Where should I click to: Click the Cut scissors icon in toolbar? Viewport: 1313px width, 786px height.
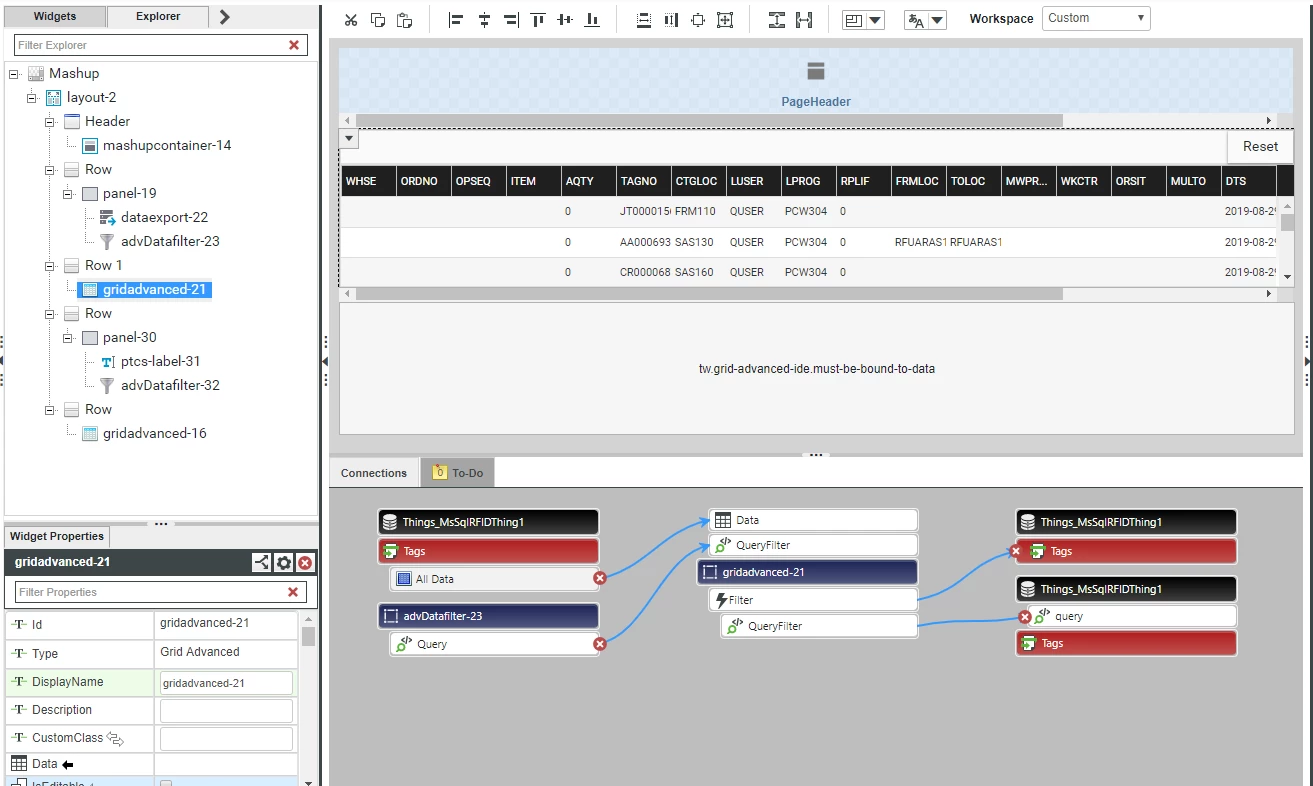350,20
